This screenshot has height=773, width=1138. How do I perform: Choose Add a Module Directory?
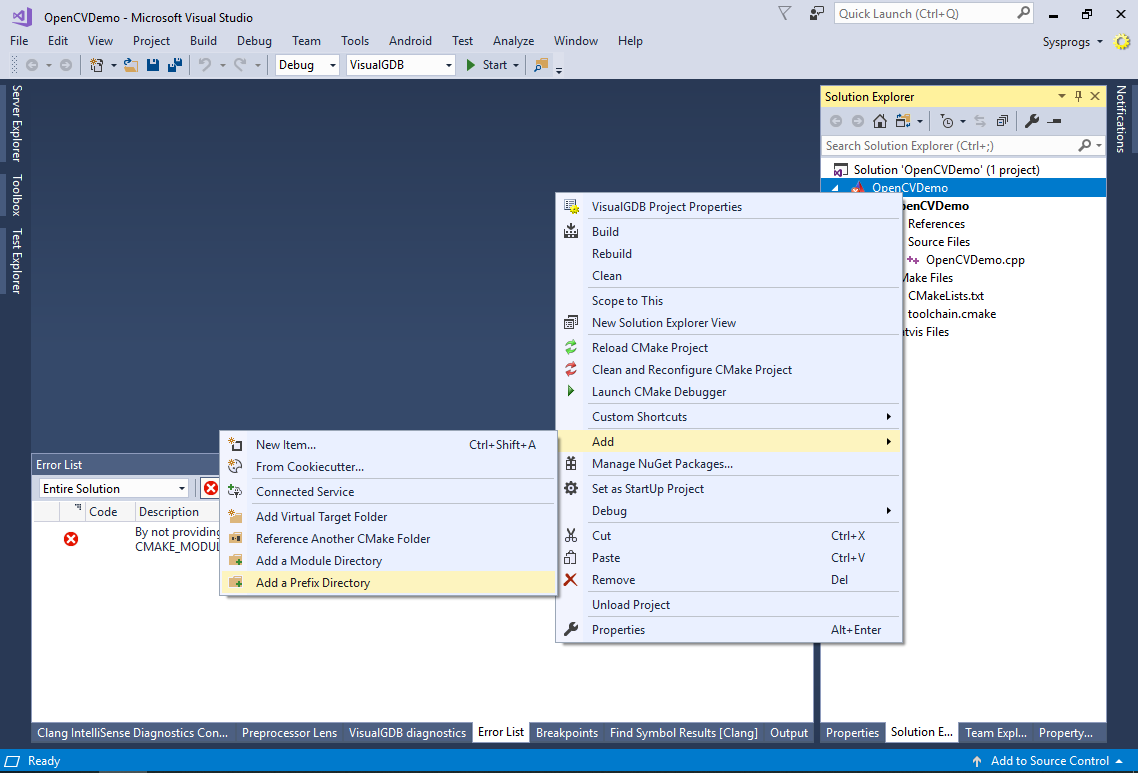(x=388, y=561)
